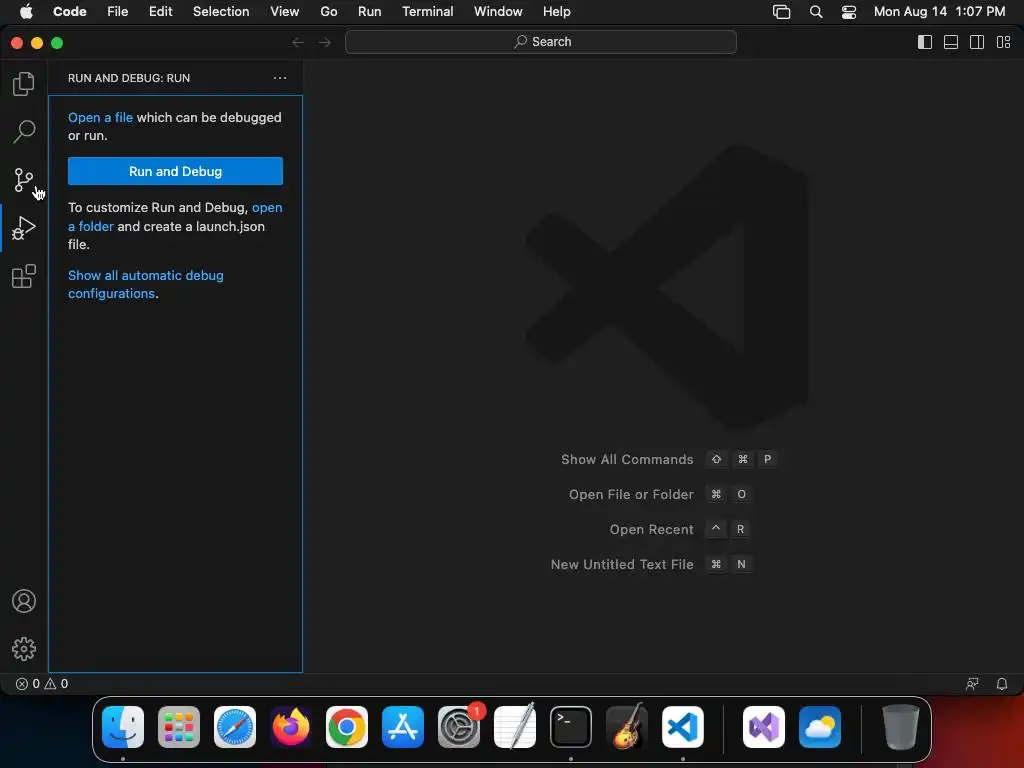Open Safari from the Dock

pyautogui.click(x=235, y=727)
